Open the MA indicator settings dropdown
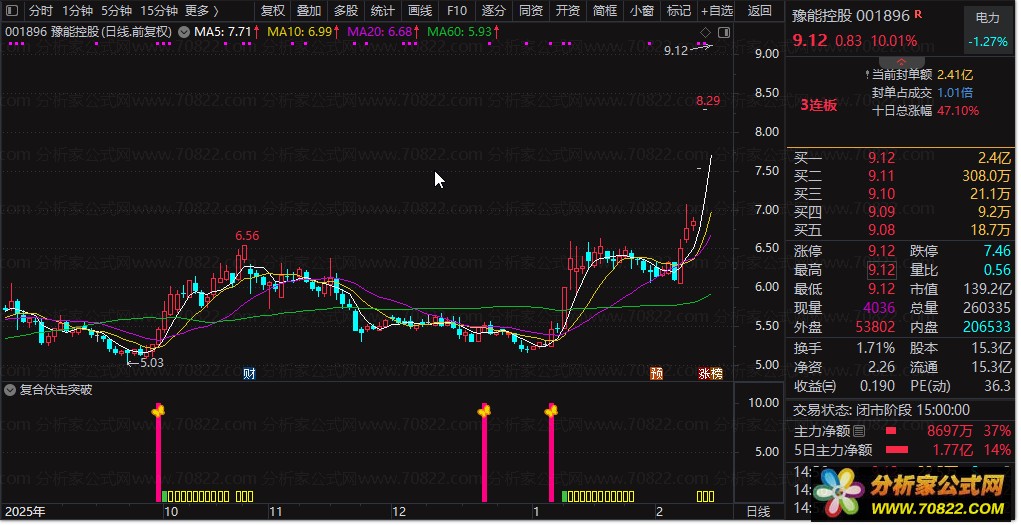Viewport: 1021px width, 525px height. pos(184,31)
